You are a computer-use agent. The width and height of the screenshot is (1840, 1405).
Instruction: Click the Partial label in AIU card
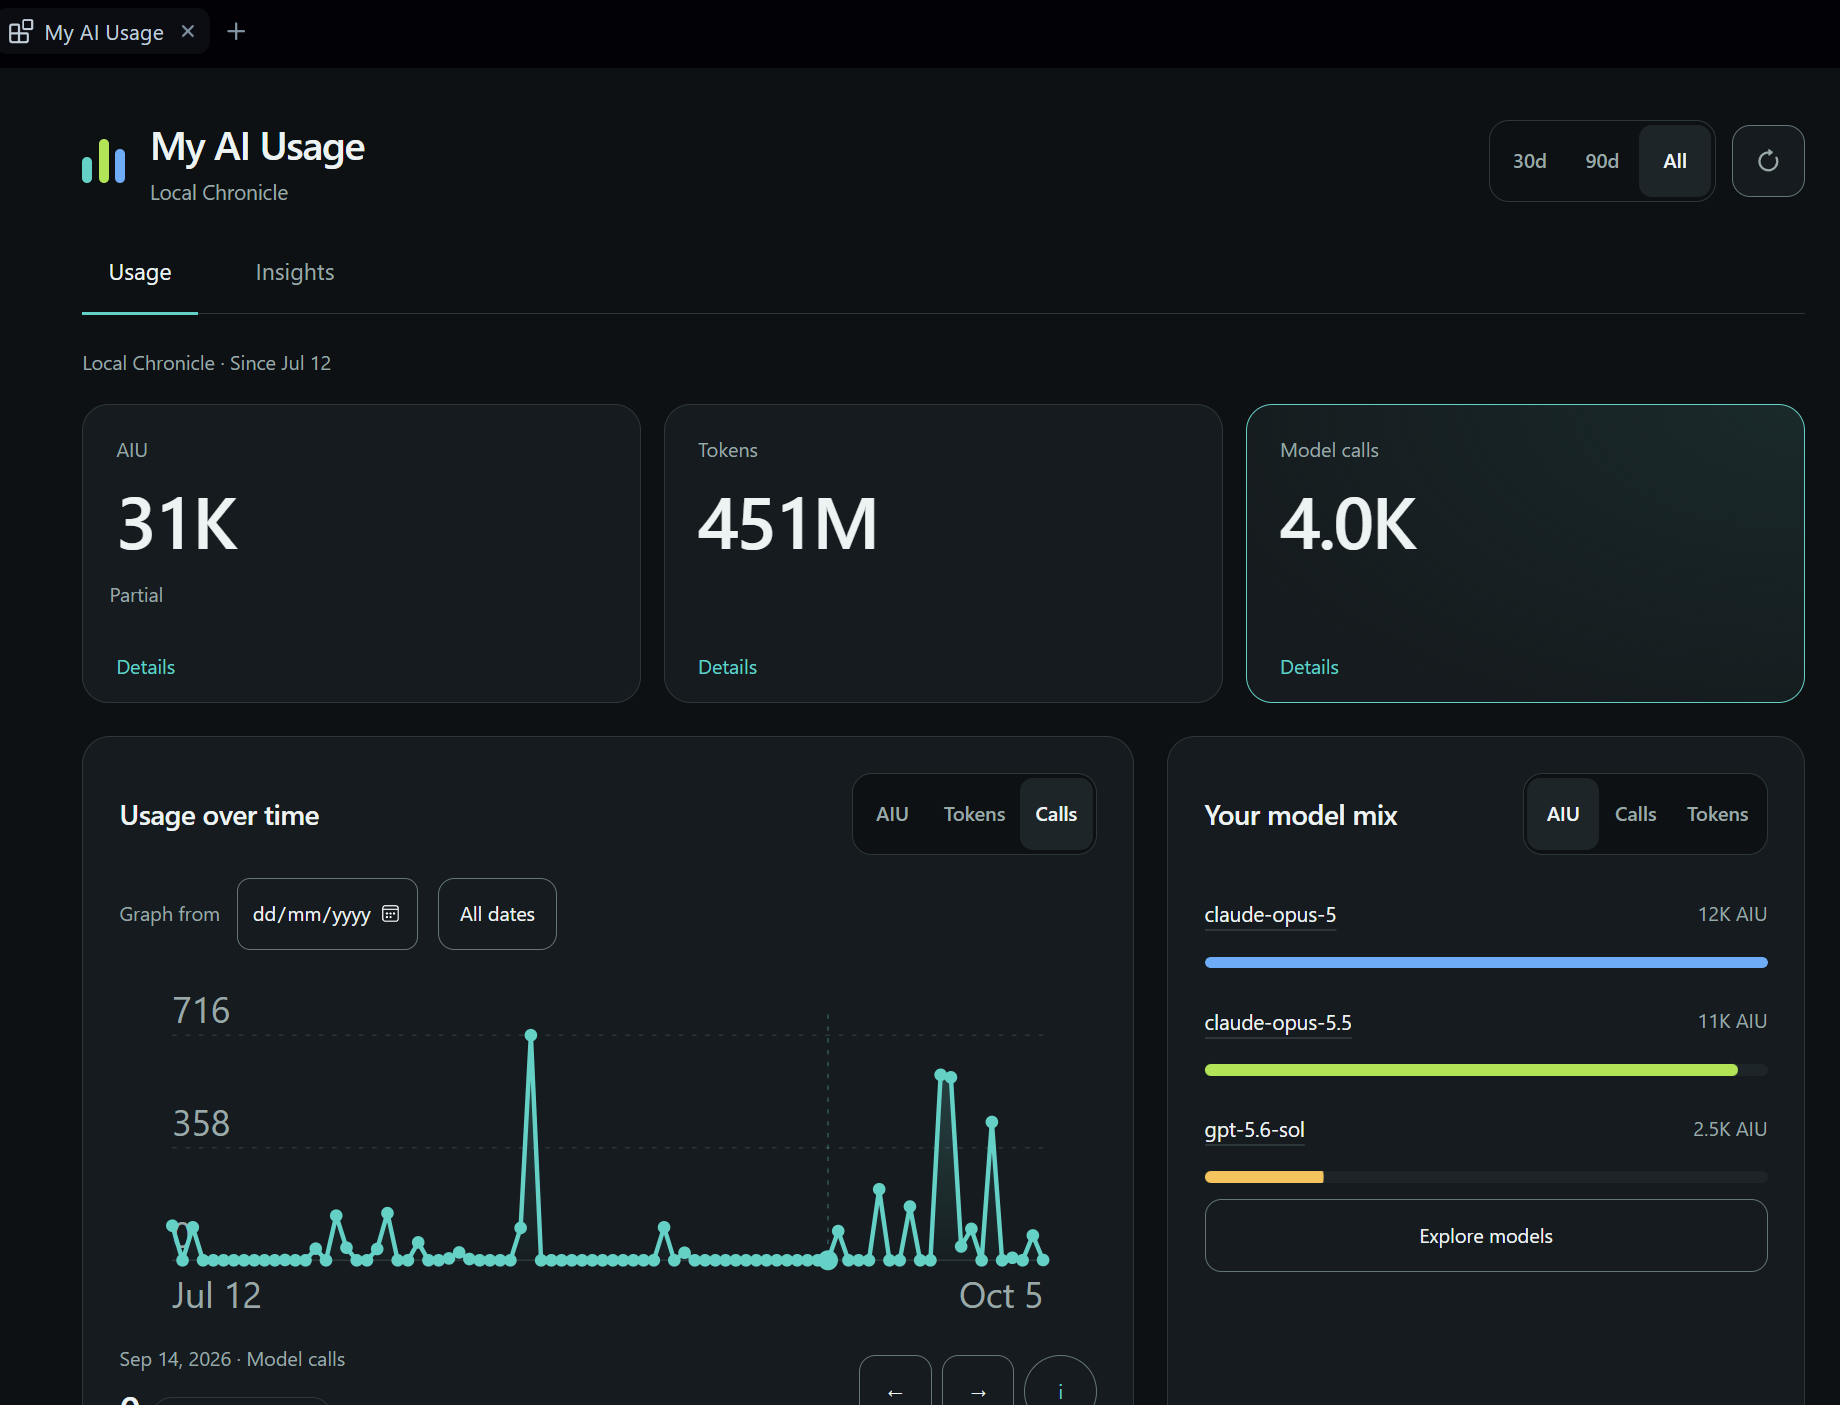pos(136,595)
